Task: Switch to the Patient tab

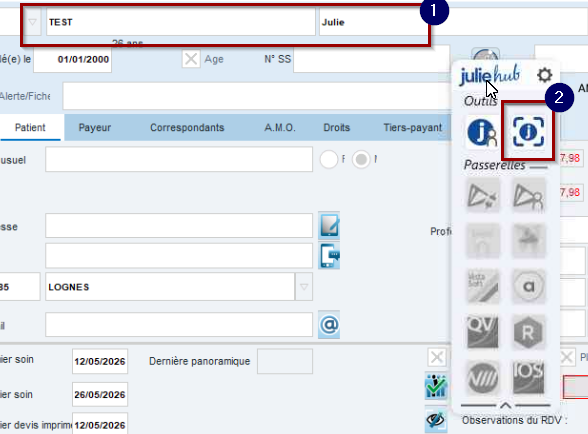Action: 30,128
